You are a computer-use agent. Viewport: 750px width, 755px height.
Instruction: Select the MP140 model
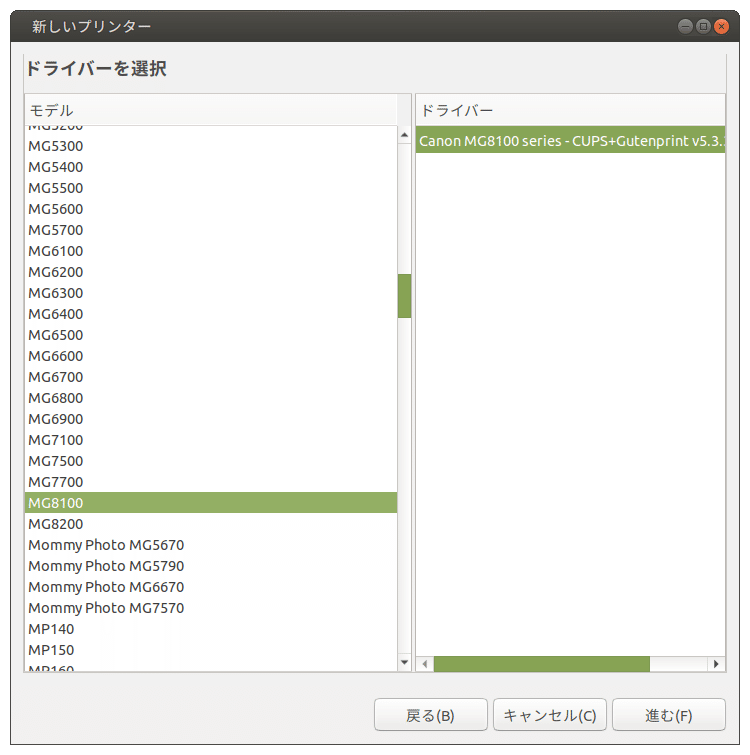211,629
